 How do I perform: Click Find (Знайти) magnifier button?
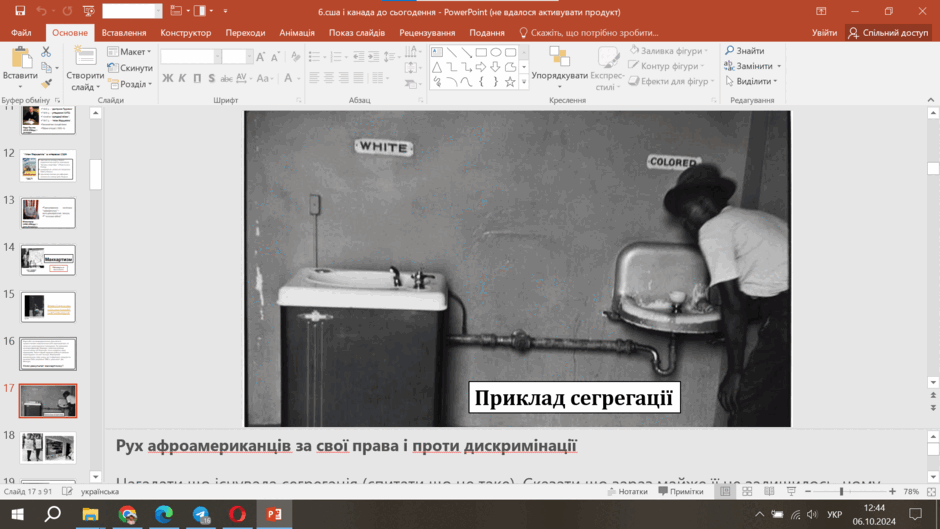coord(745,51)
